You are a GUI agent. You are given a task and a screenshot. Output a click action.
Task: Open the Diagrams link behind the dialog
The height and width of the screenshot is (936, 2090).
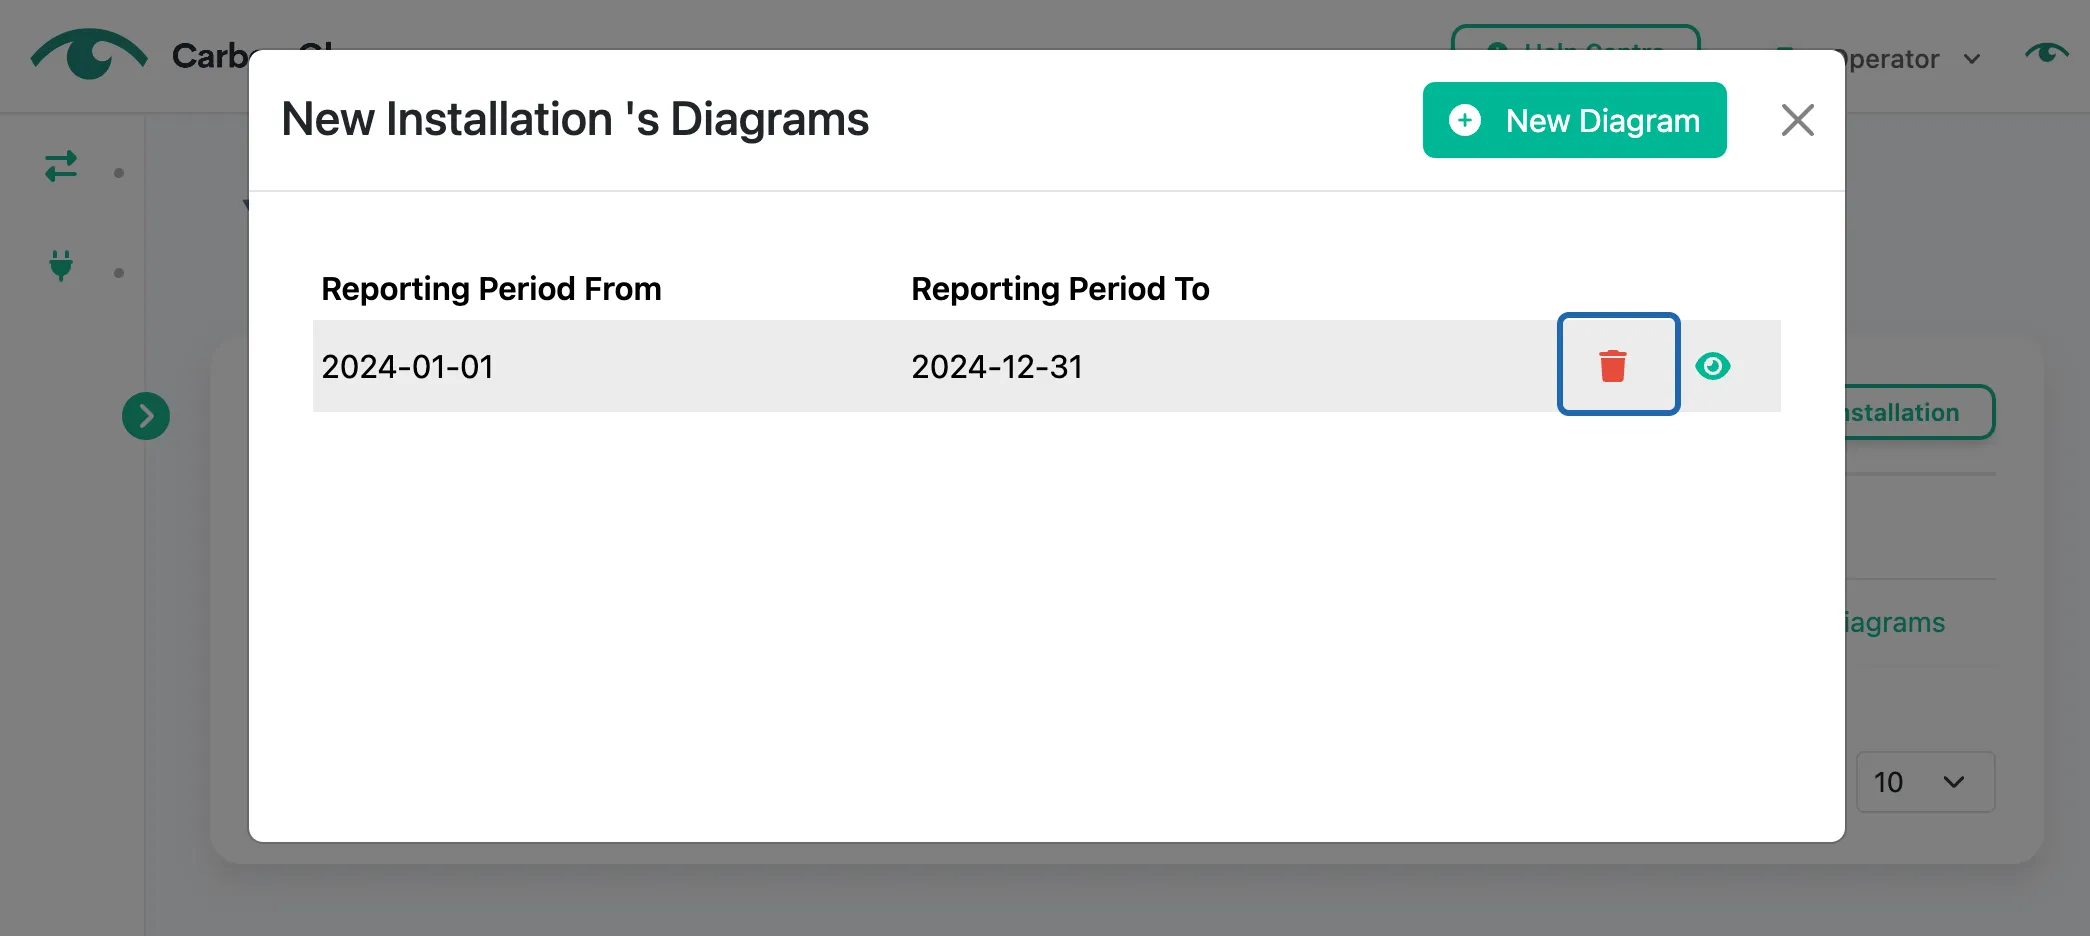click(x=1895, y=623)
